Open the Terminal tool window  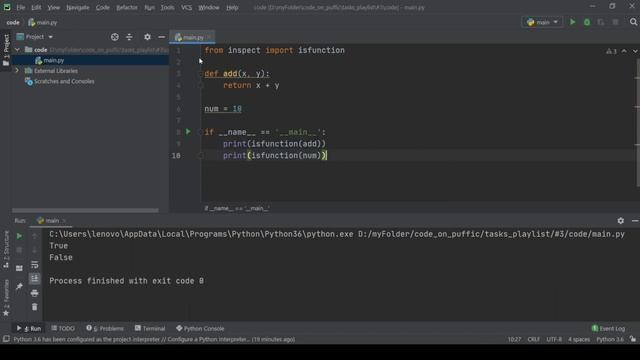click(150, 328)
